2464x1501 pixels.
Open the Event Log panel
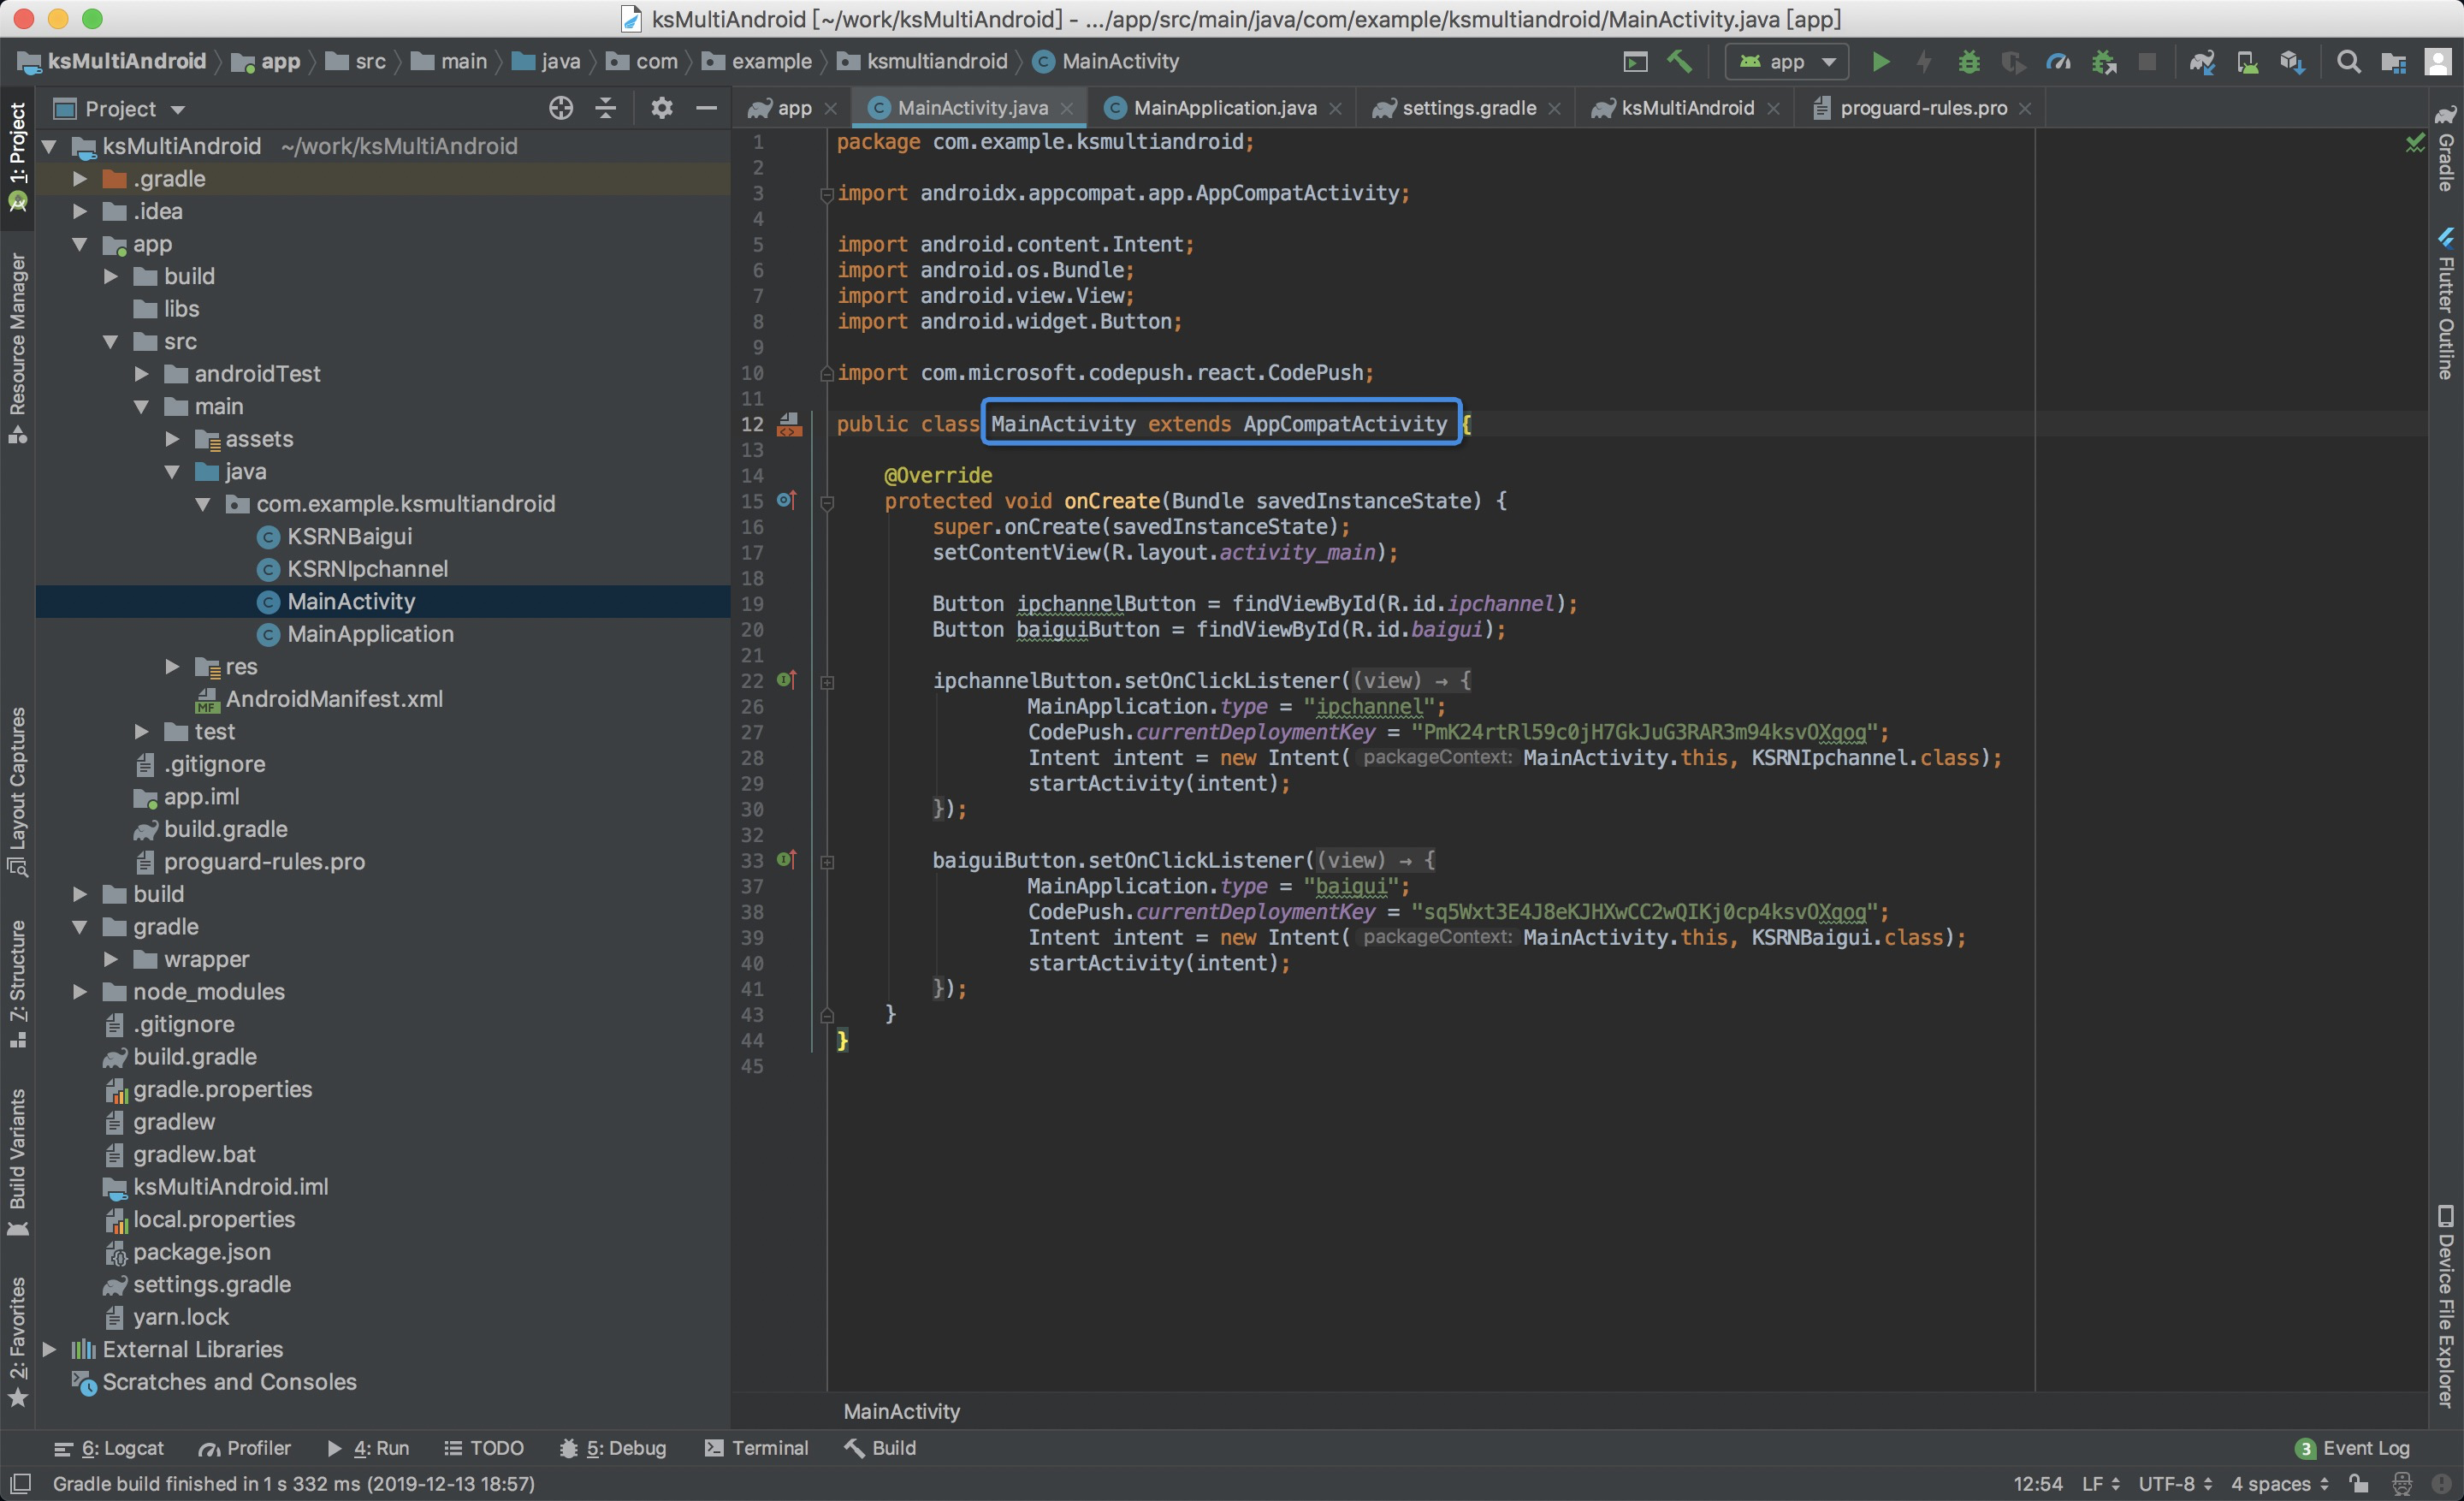[x=2352, y=1447]
